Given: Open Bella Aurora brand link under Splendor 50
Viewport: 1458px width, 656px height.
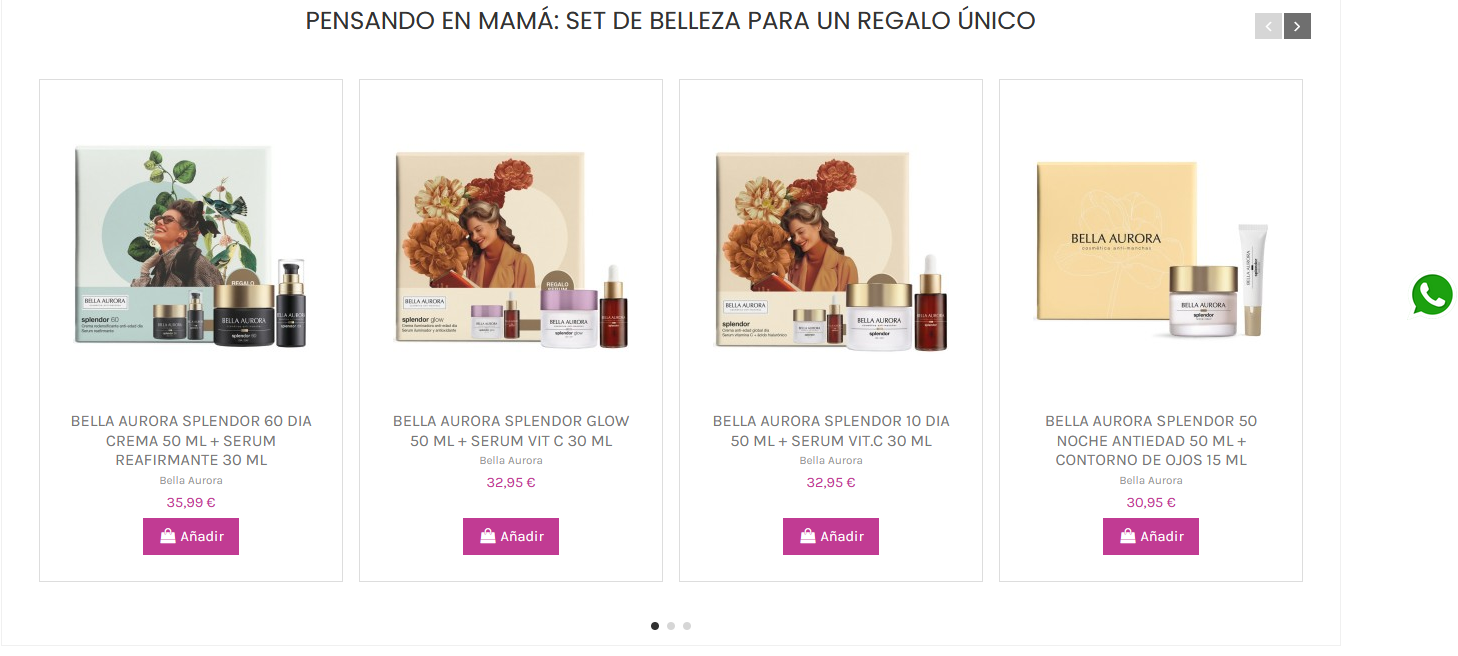Looking at the screenshot, I should click(1151, 481).
